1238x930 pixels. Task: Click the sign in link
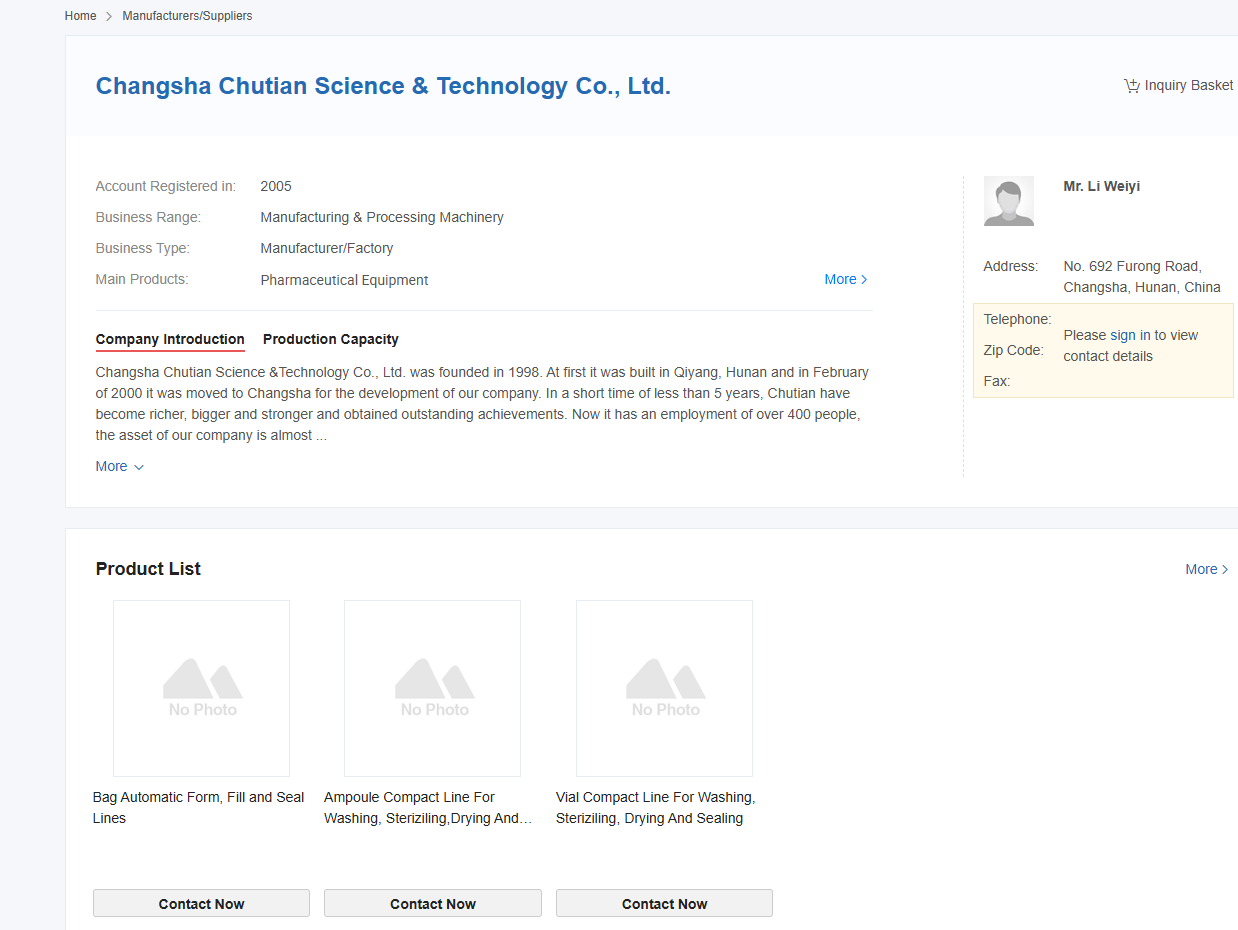(1130, 335)
